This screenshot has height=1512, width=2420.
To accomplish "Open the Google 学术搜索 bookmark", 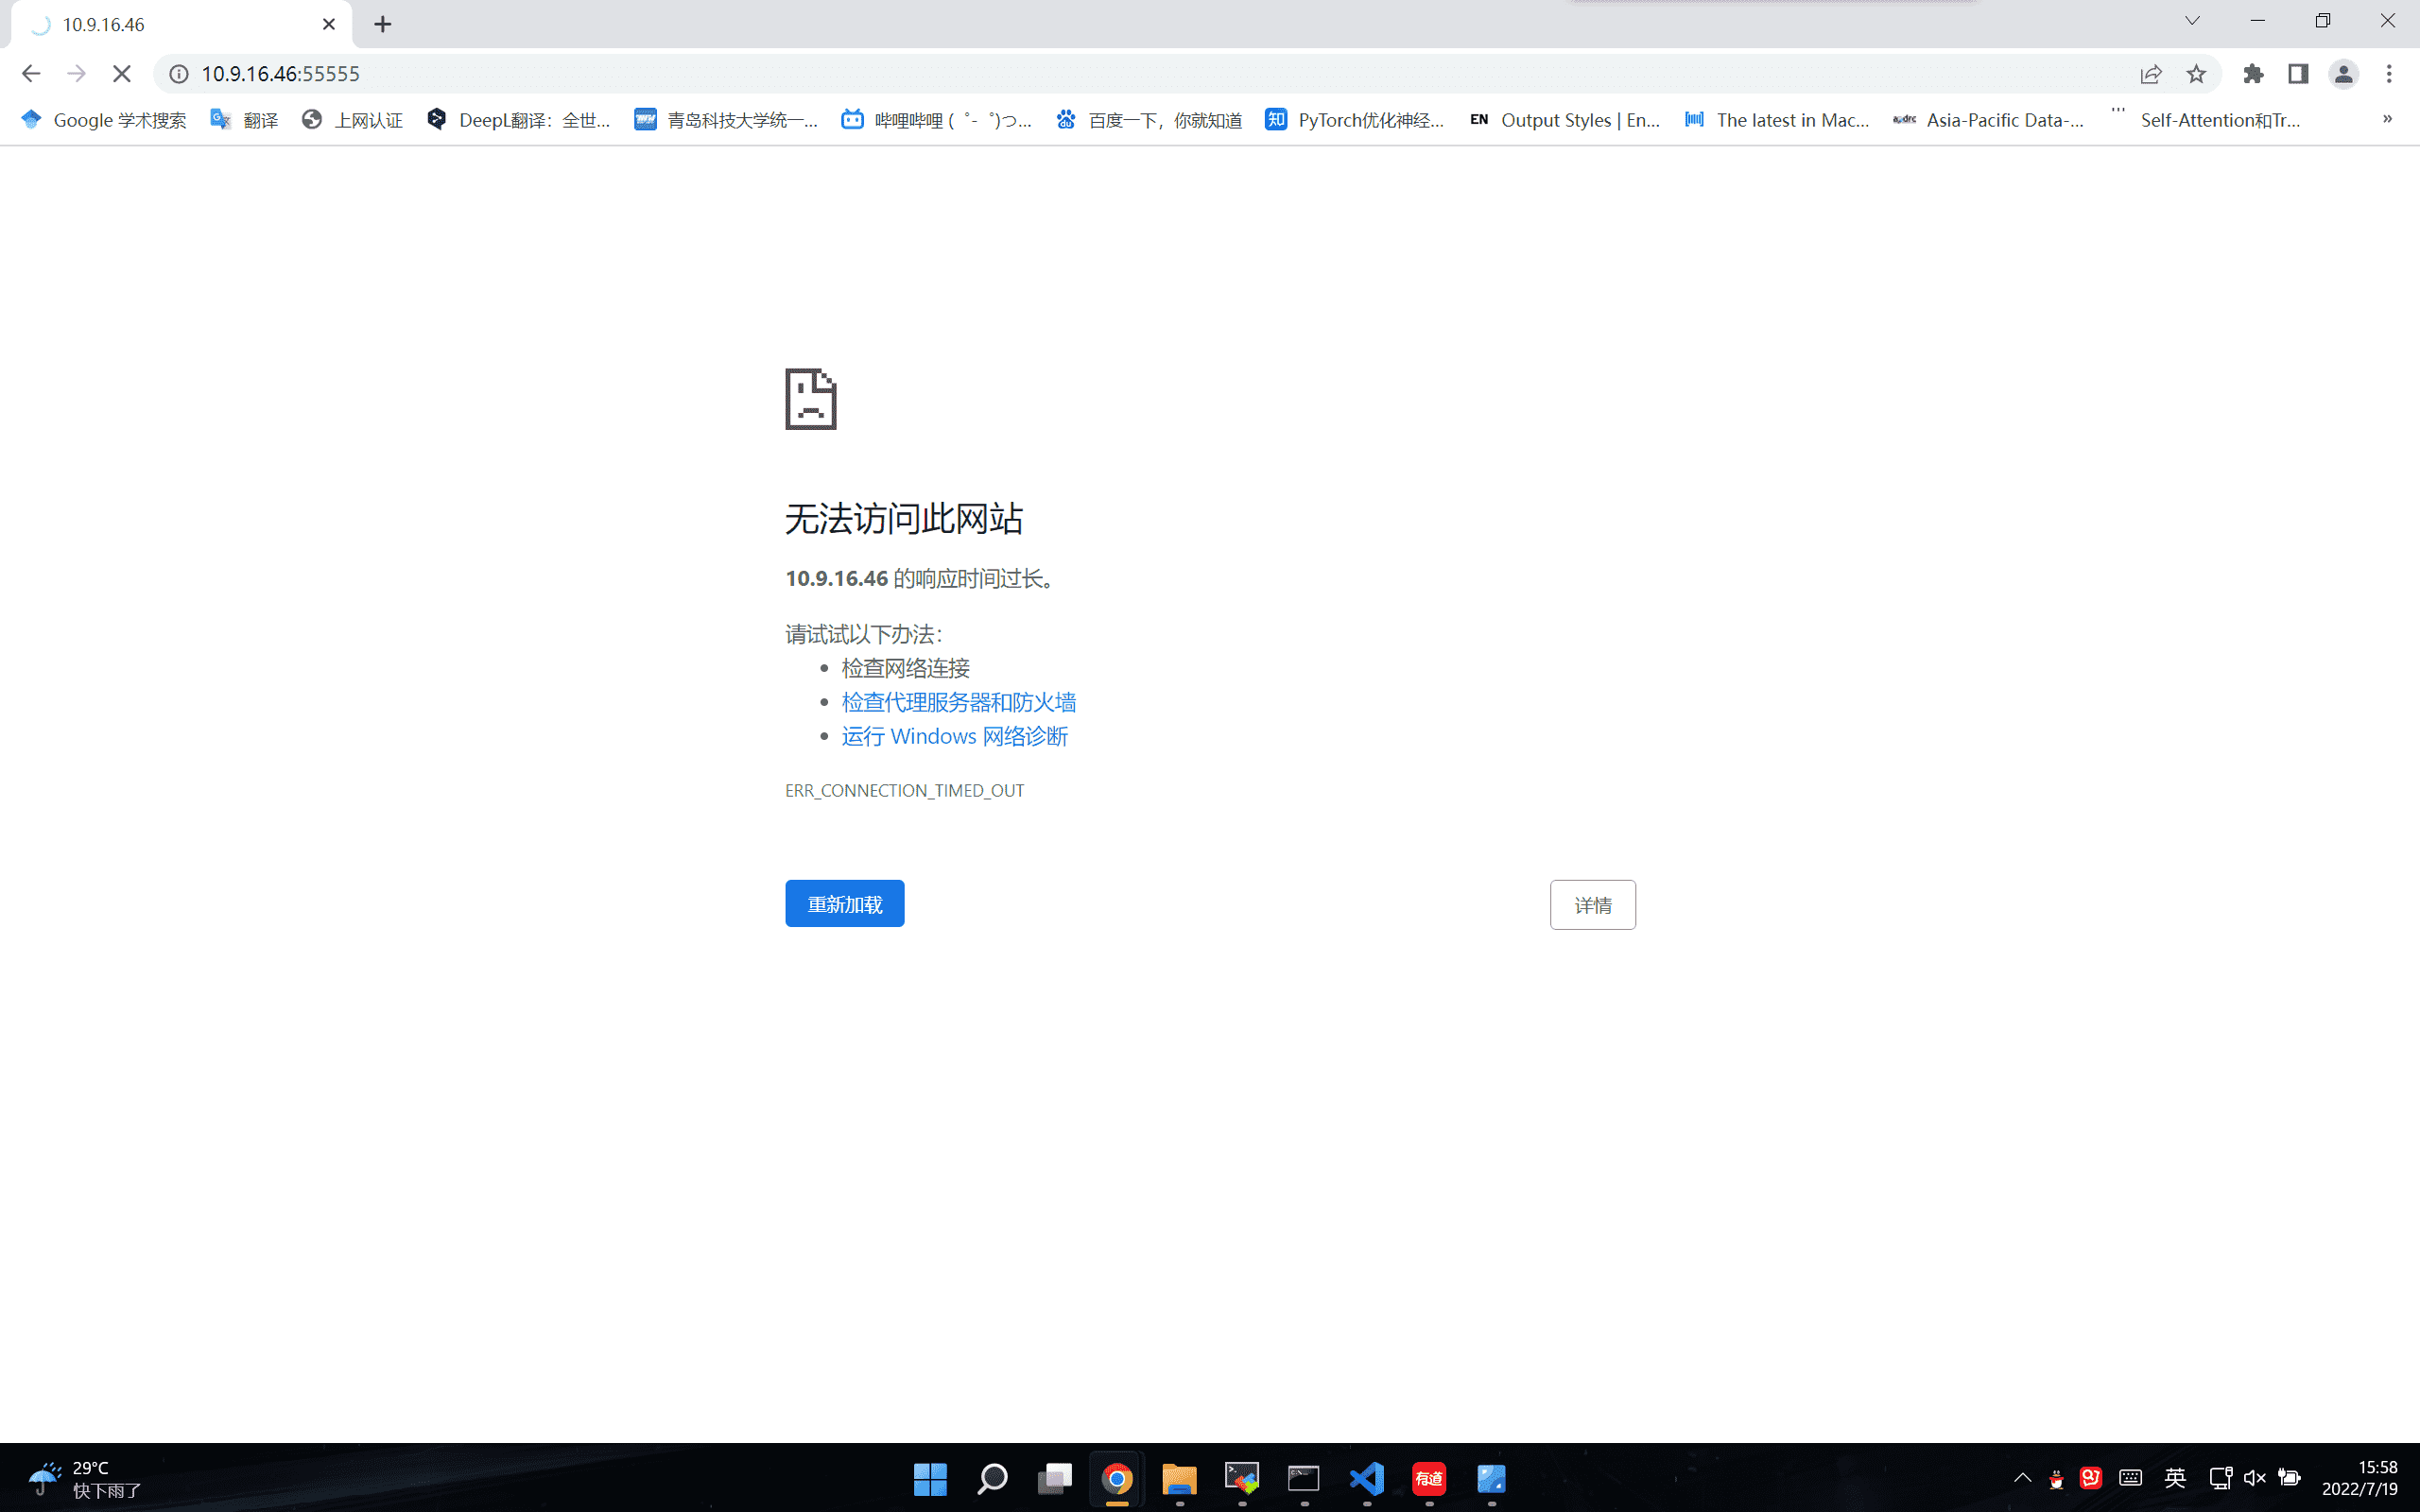I will (x=103, y=120).
